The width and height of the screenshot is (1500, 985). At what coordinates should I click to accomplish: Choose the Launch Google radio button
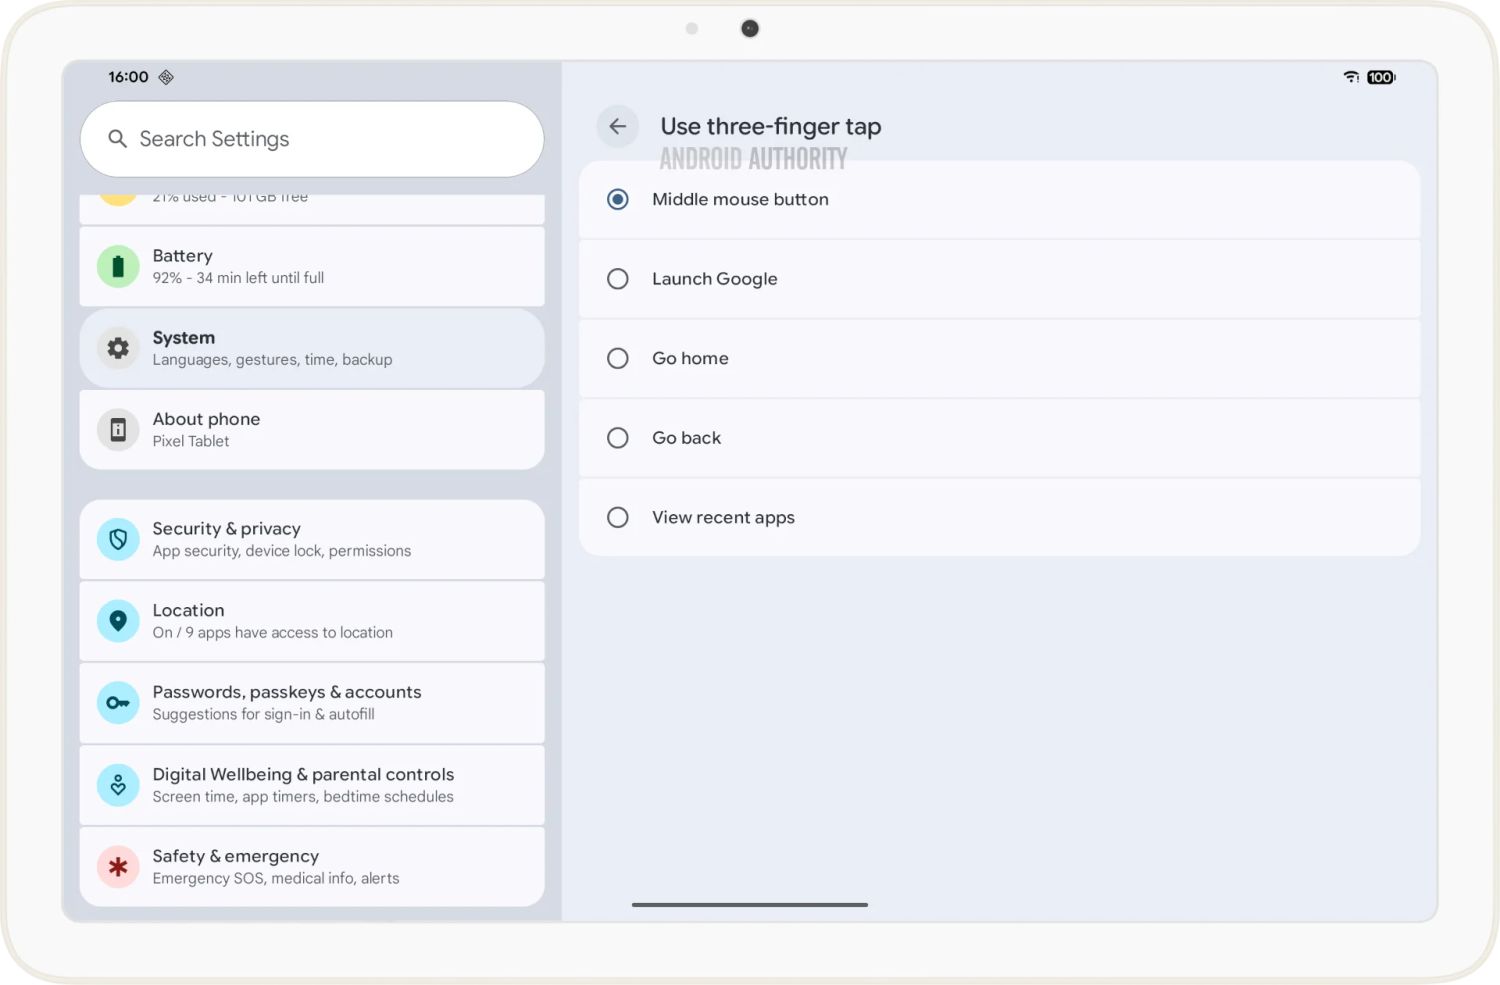pyautogui.click(x=618, y=279)
